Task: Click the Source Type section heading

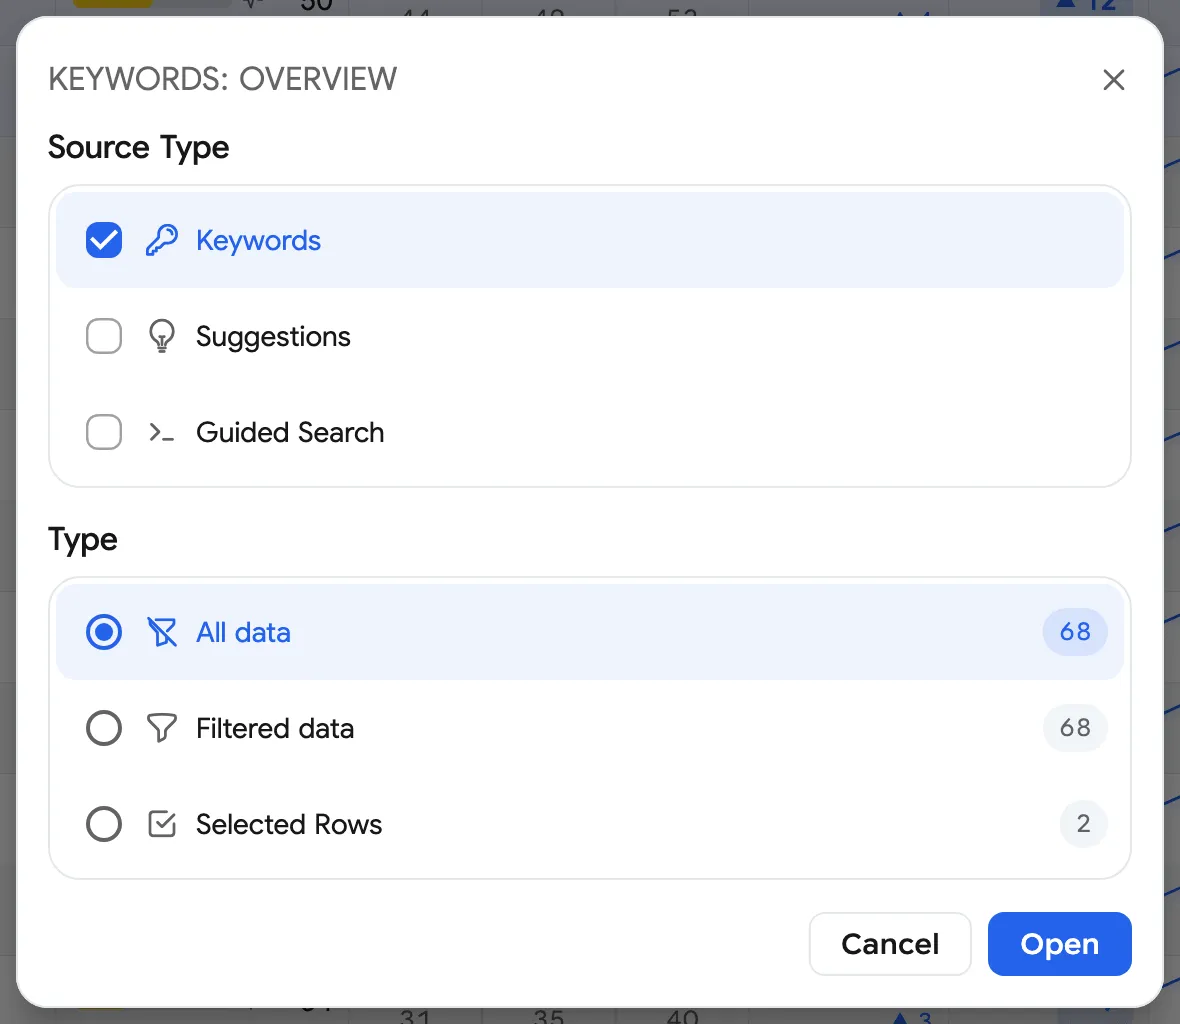Action: (x=138, y=148)
